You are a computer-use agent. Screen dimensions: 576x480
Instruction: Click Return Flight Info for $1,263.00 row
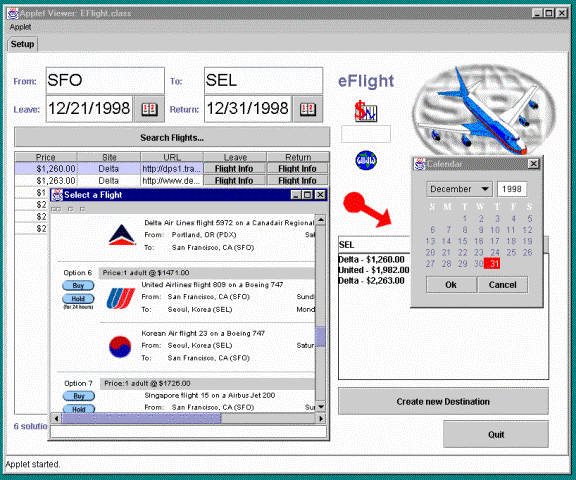pyautogui.click(x=297, y=181)
